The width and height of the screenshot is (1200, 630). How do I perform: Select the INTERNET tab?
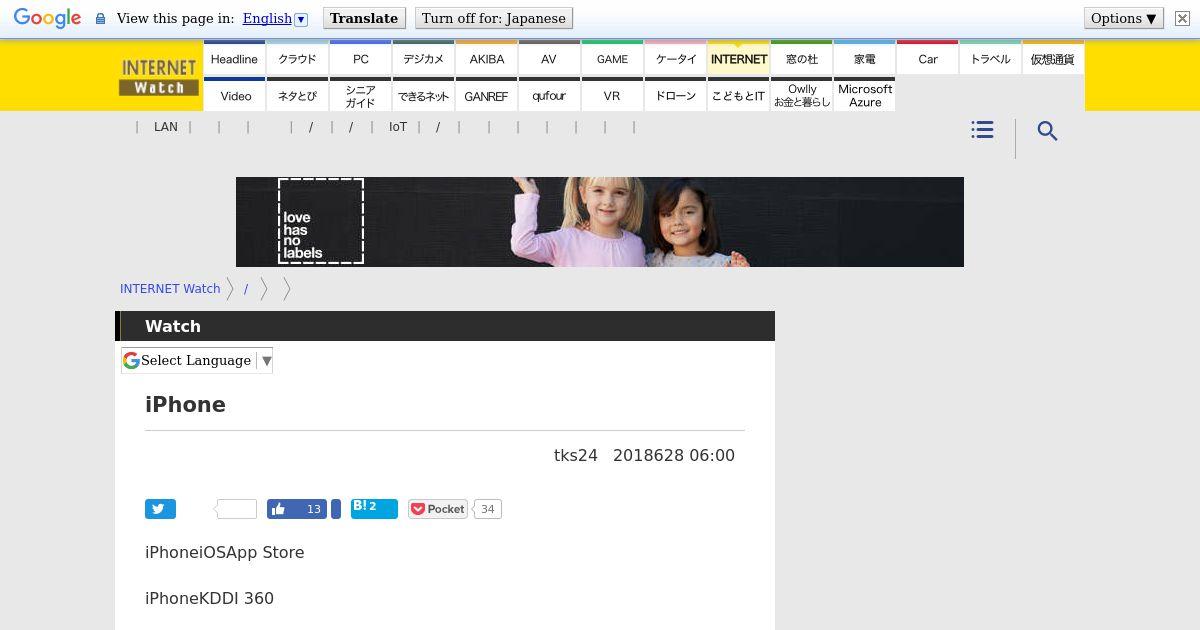click(738, 58)
